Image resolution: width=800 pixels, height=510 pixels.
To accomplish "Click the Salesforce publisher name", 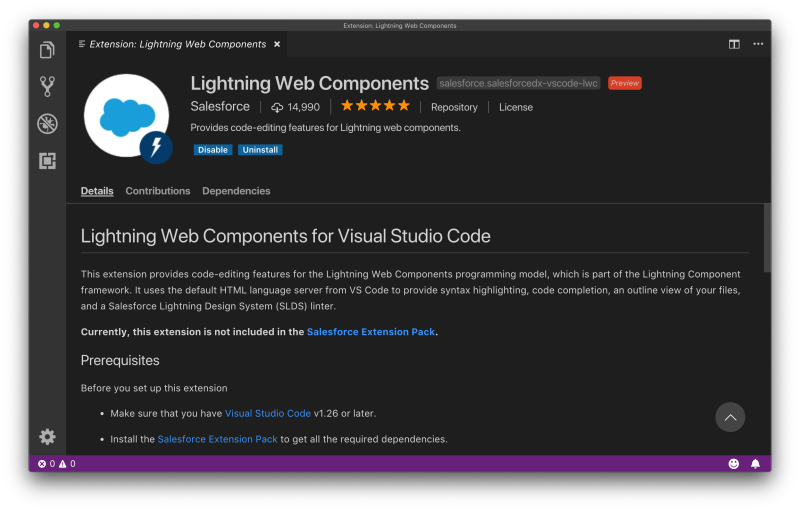I will point(220,107).
